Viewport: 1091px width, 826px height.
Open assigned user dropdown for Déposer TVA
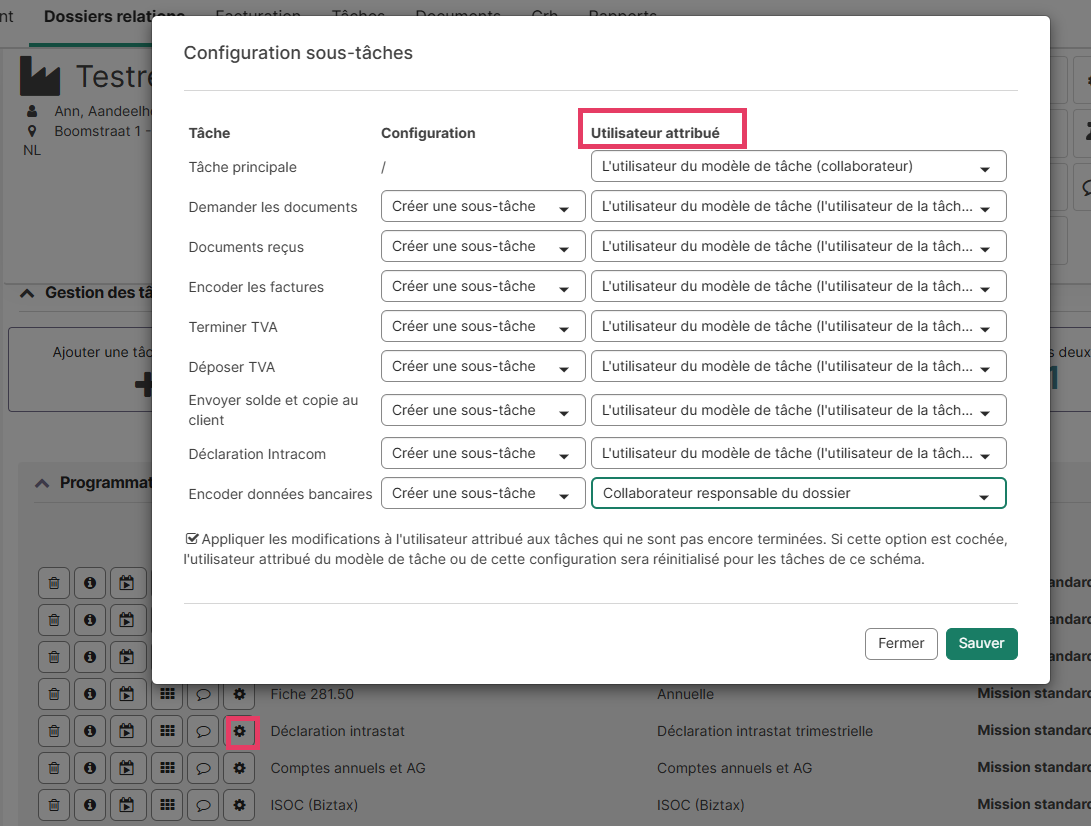point(799,366)
